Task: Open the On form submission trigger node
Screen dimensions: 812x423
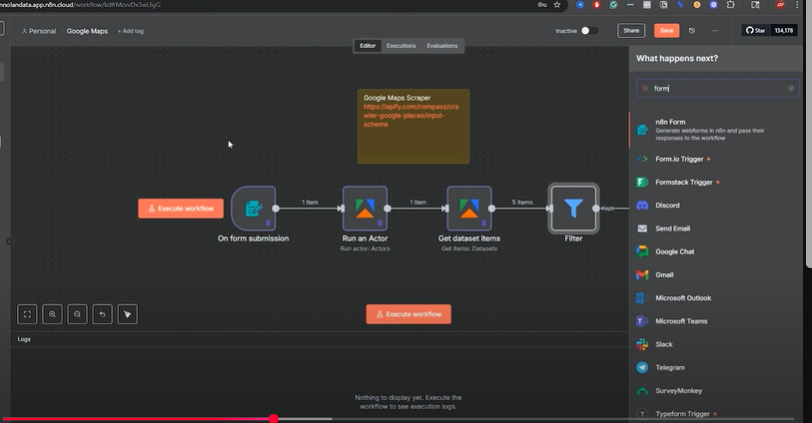Action: (253, 209)
